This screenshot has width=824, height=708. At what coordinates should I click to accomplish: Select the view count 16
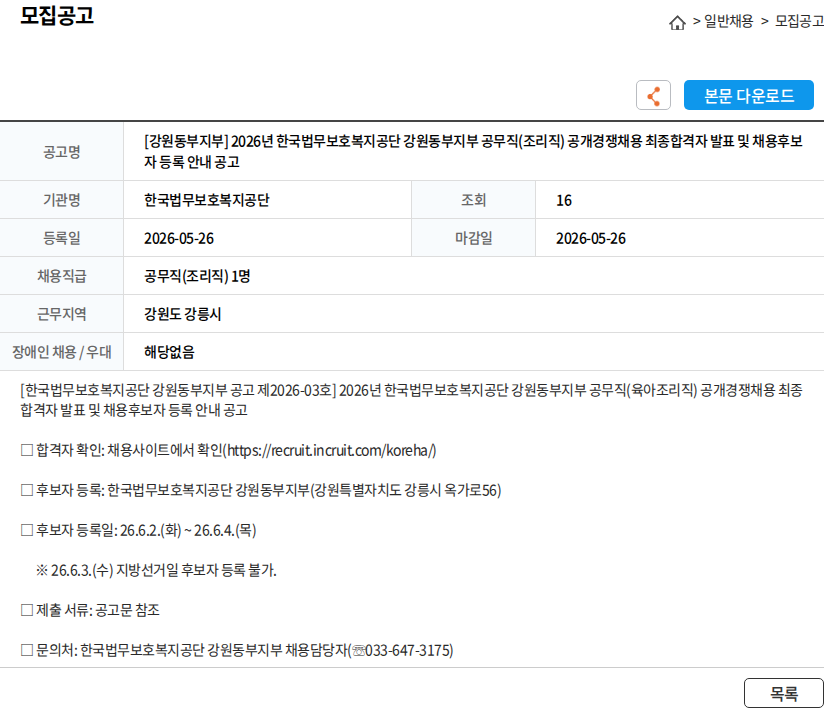click(563, 200)
